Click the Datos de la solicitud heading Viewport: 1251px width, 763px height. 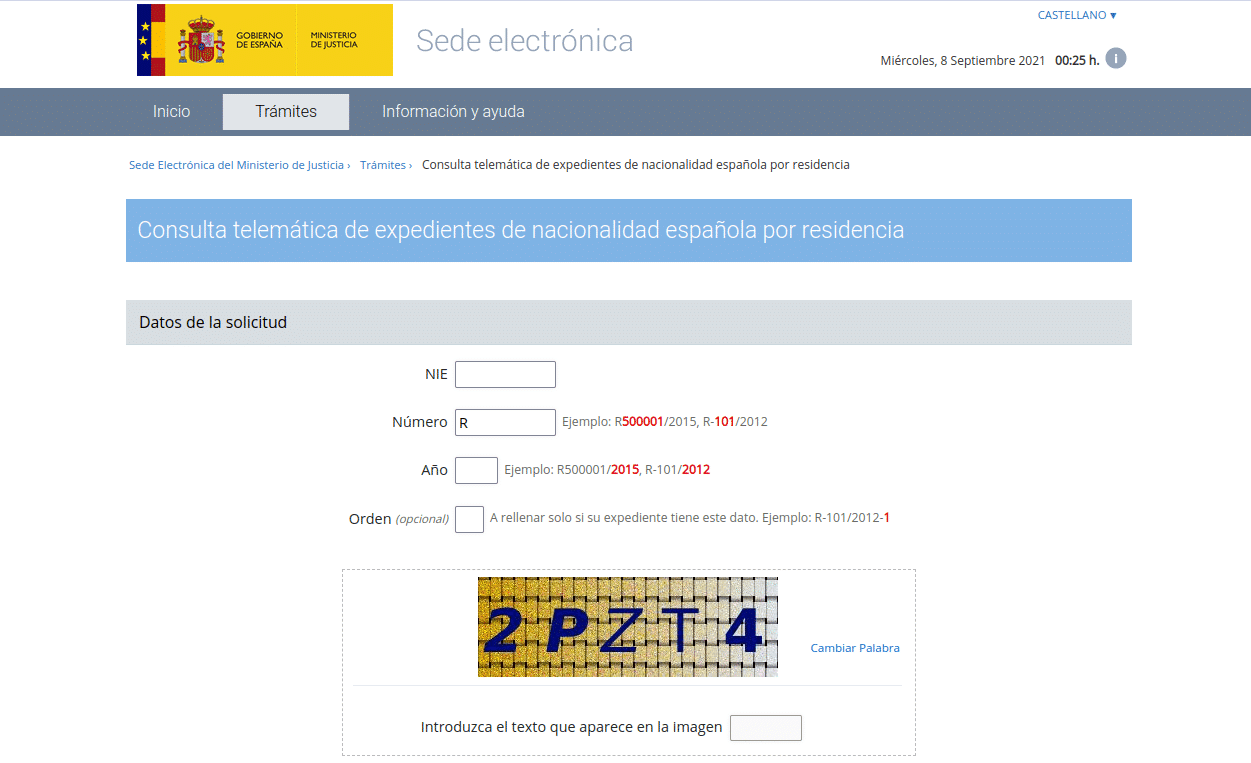[x=213, y=322]
